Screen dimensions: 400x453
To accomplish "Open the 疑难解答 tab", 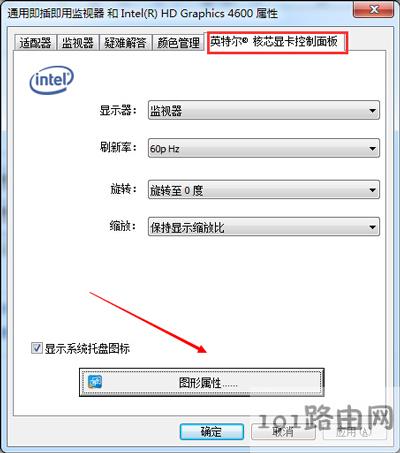I will pos(125,43).
